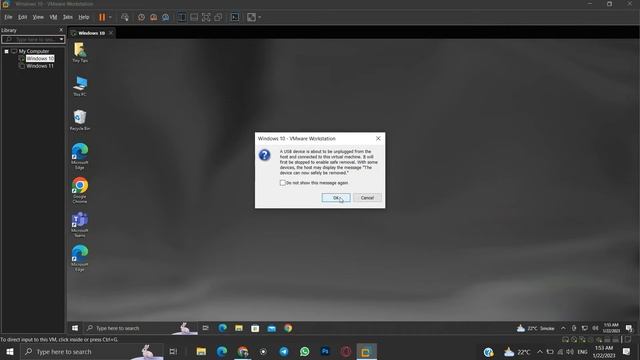The width and height of the screenshot is (640, 360).
Task: Close the Windows 10 VM tab
Action: click(111, 33)
